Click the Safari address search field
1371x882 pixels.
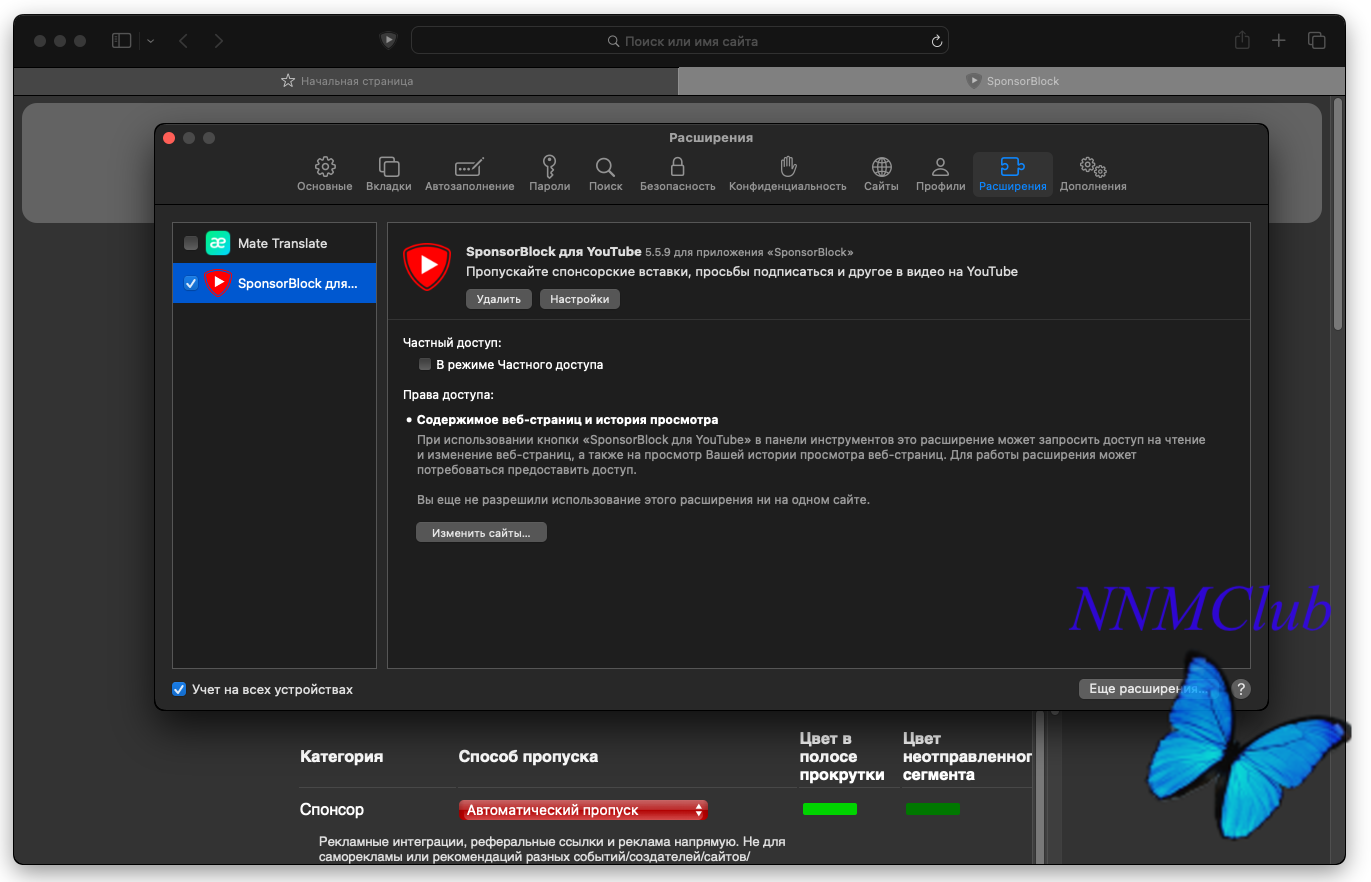[x=680, y=41]
